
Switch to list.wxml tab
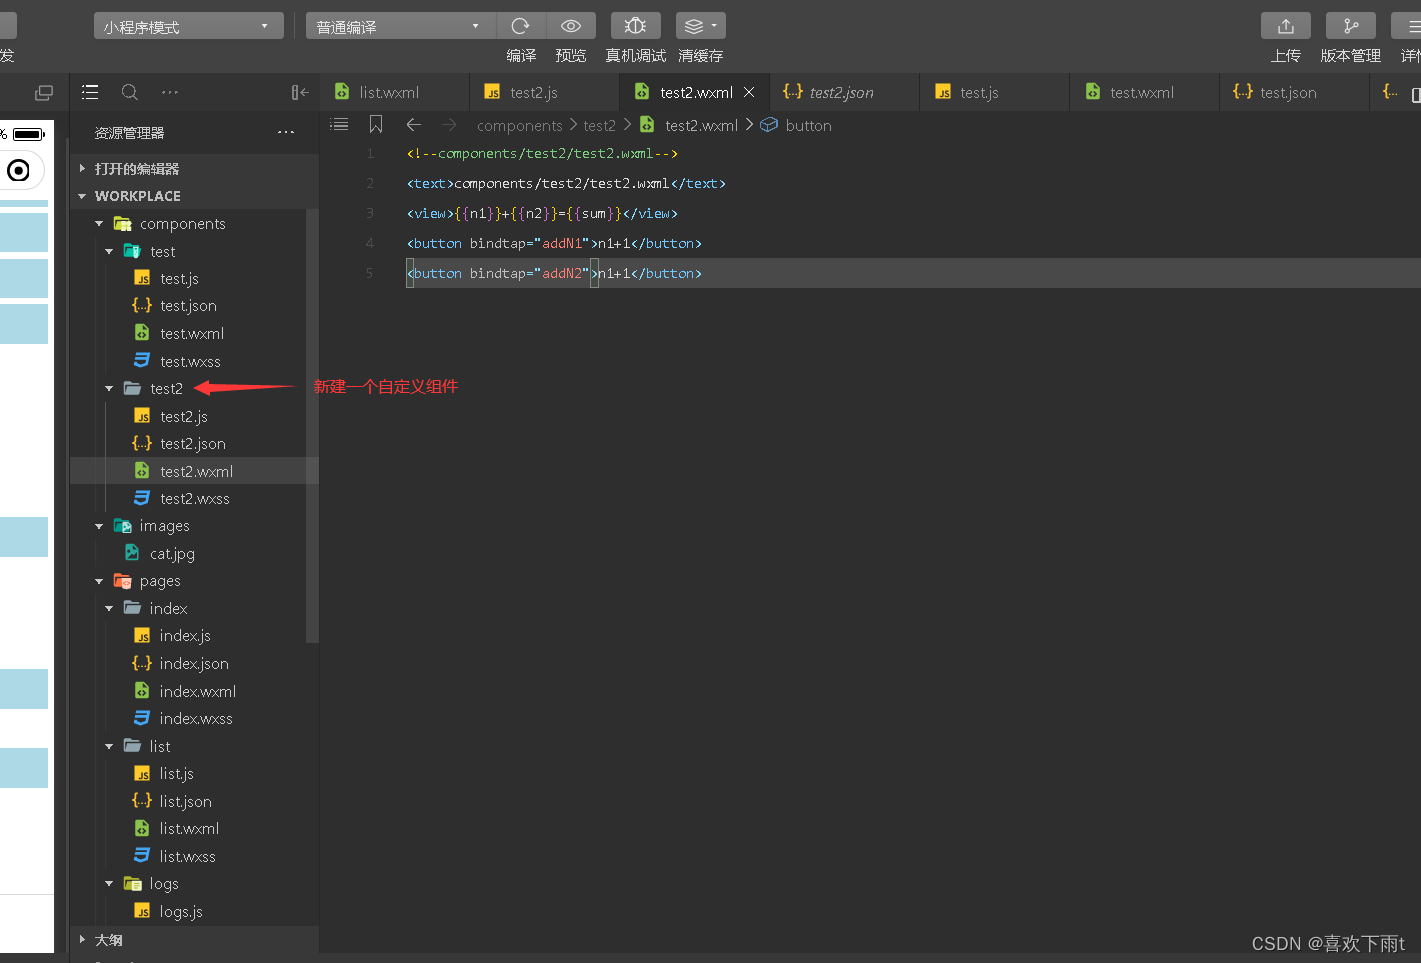pyautogui.click(x=395, y=92)
